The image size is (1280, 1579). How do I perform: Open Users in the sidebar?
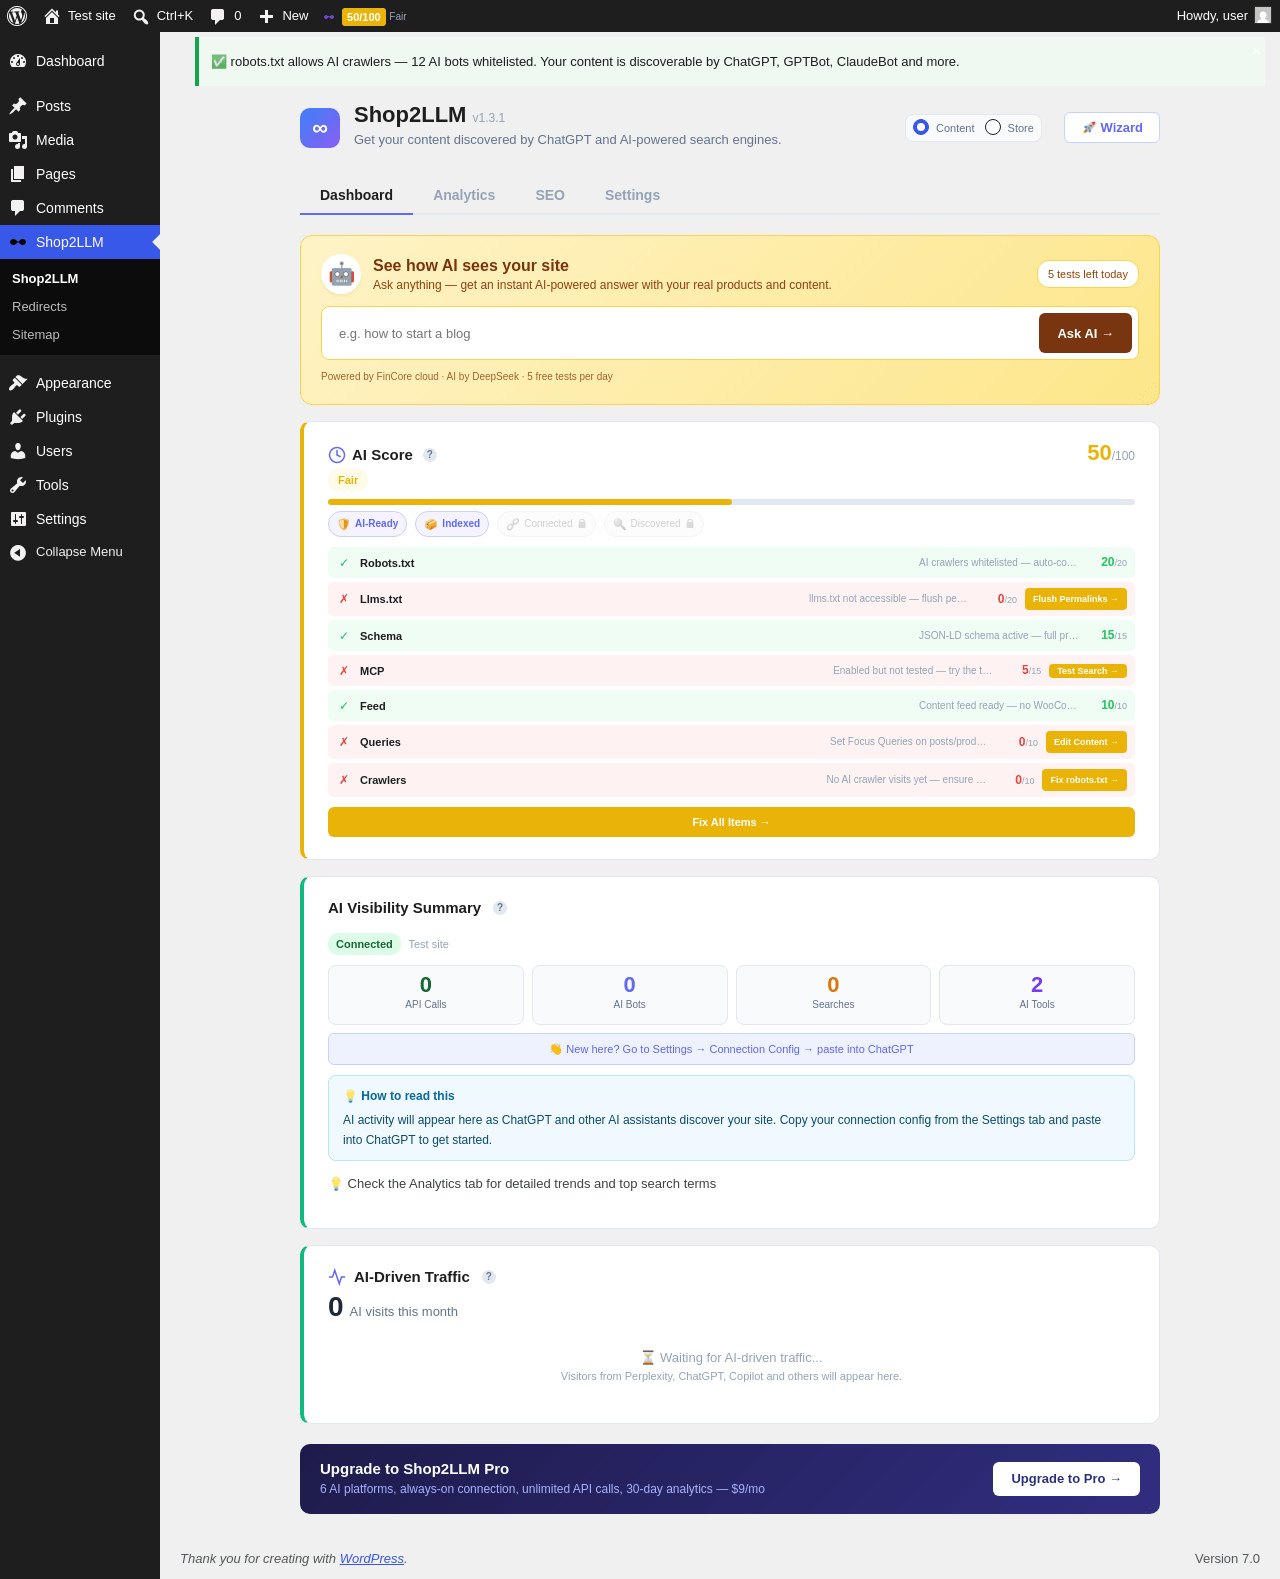click(x=80, y=451)
